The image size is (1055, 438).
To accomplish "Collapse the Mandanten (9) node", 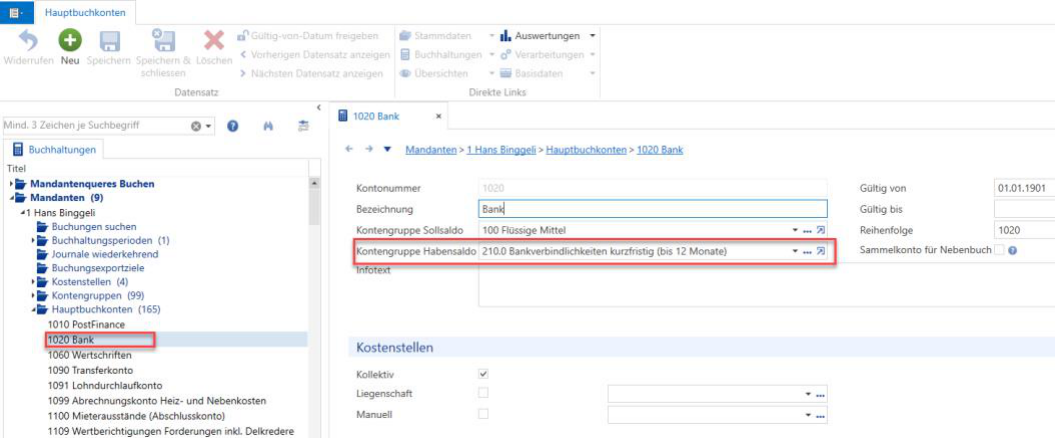I will pos(12,198).
